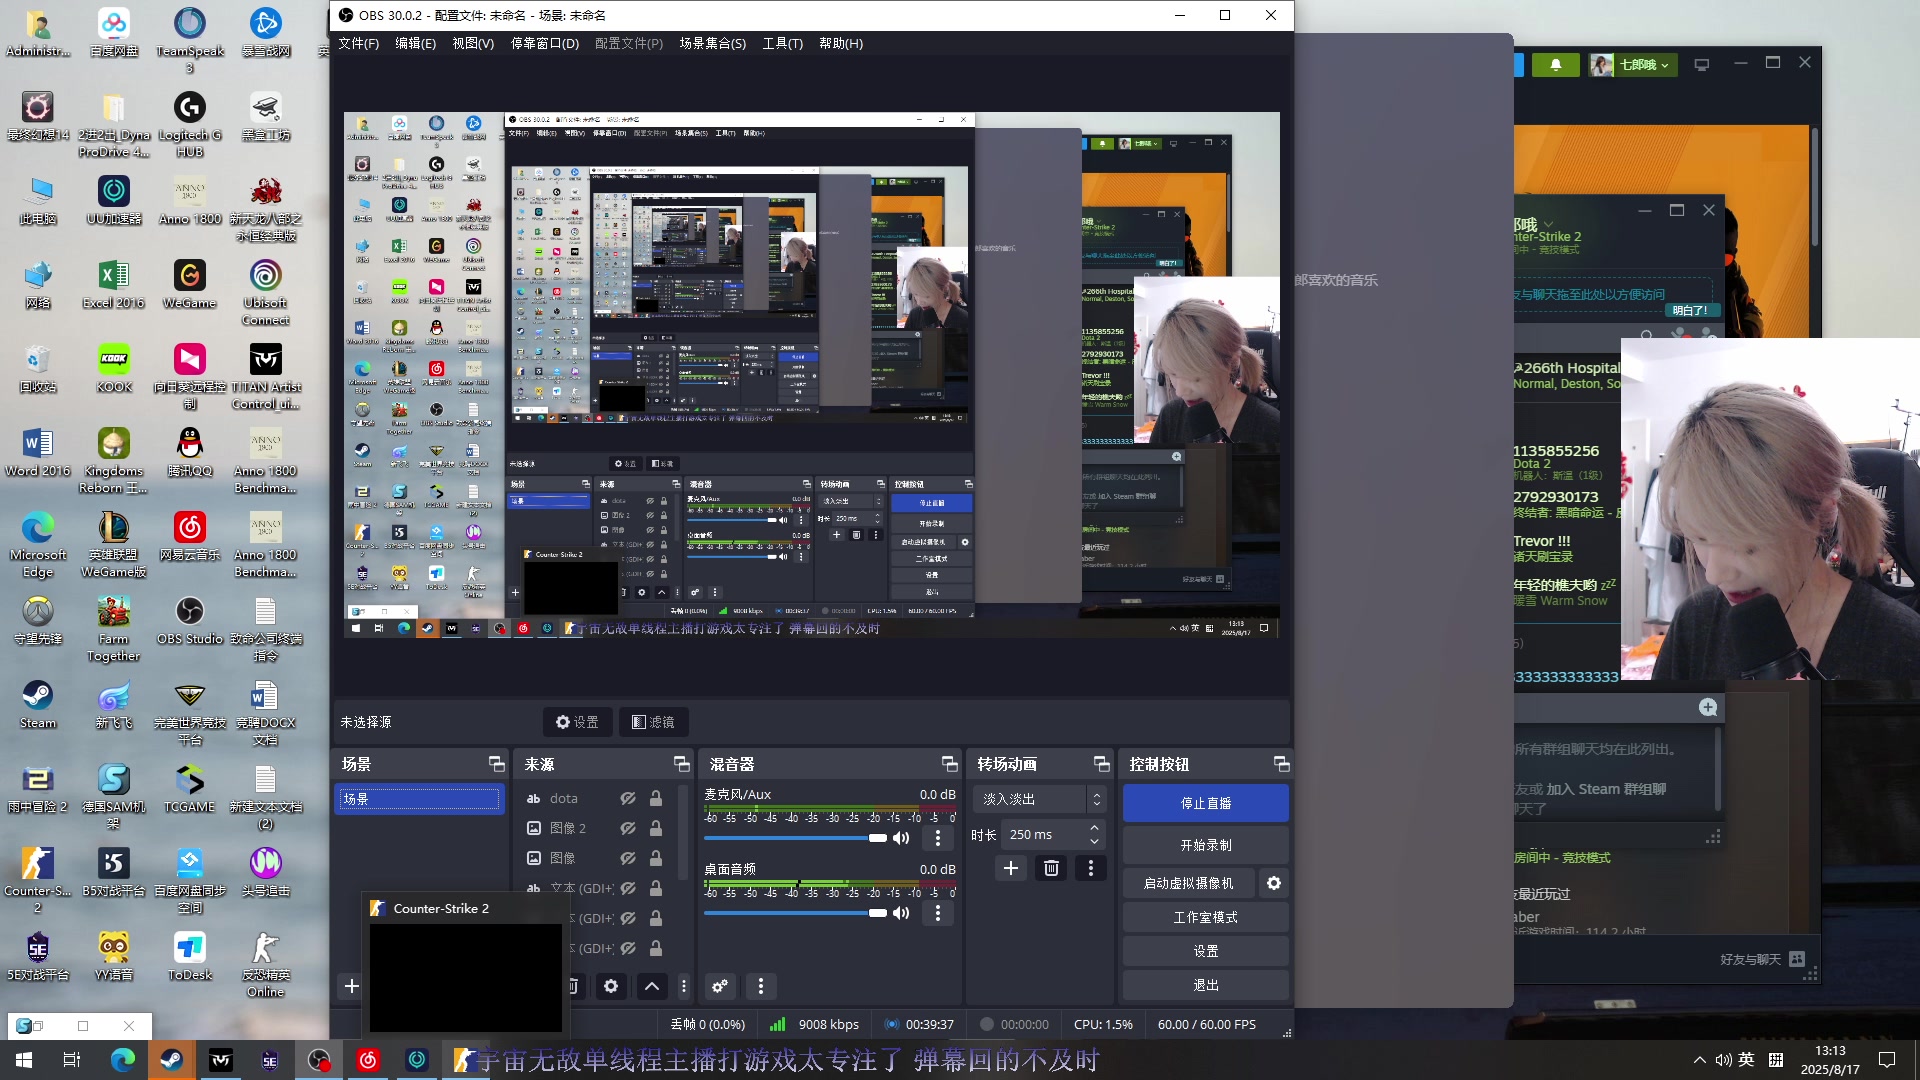Open 淡入淡出 transition type dropdown
The height and width of the screenshot is (1080, 1920).
[1038, 799]
